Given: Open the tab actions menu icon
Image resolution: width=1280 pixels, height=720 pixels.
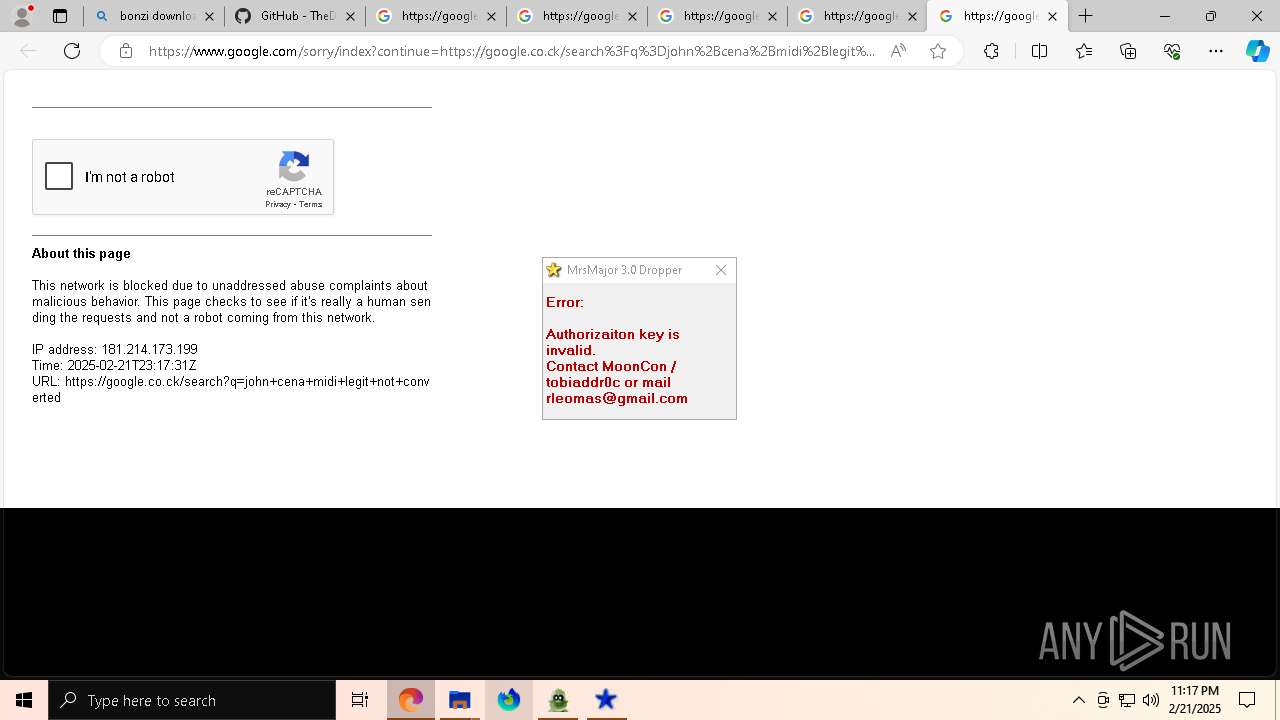Looking at the screenshot, I should 60,16.
